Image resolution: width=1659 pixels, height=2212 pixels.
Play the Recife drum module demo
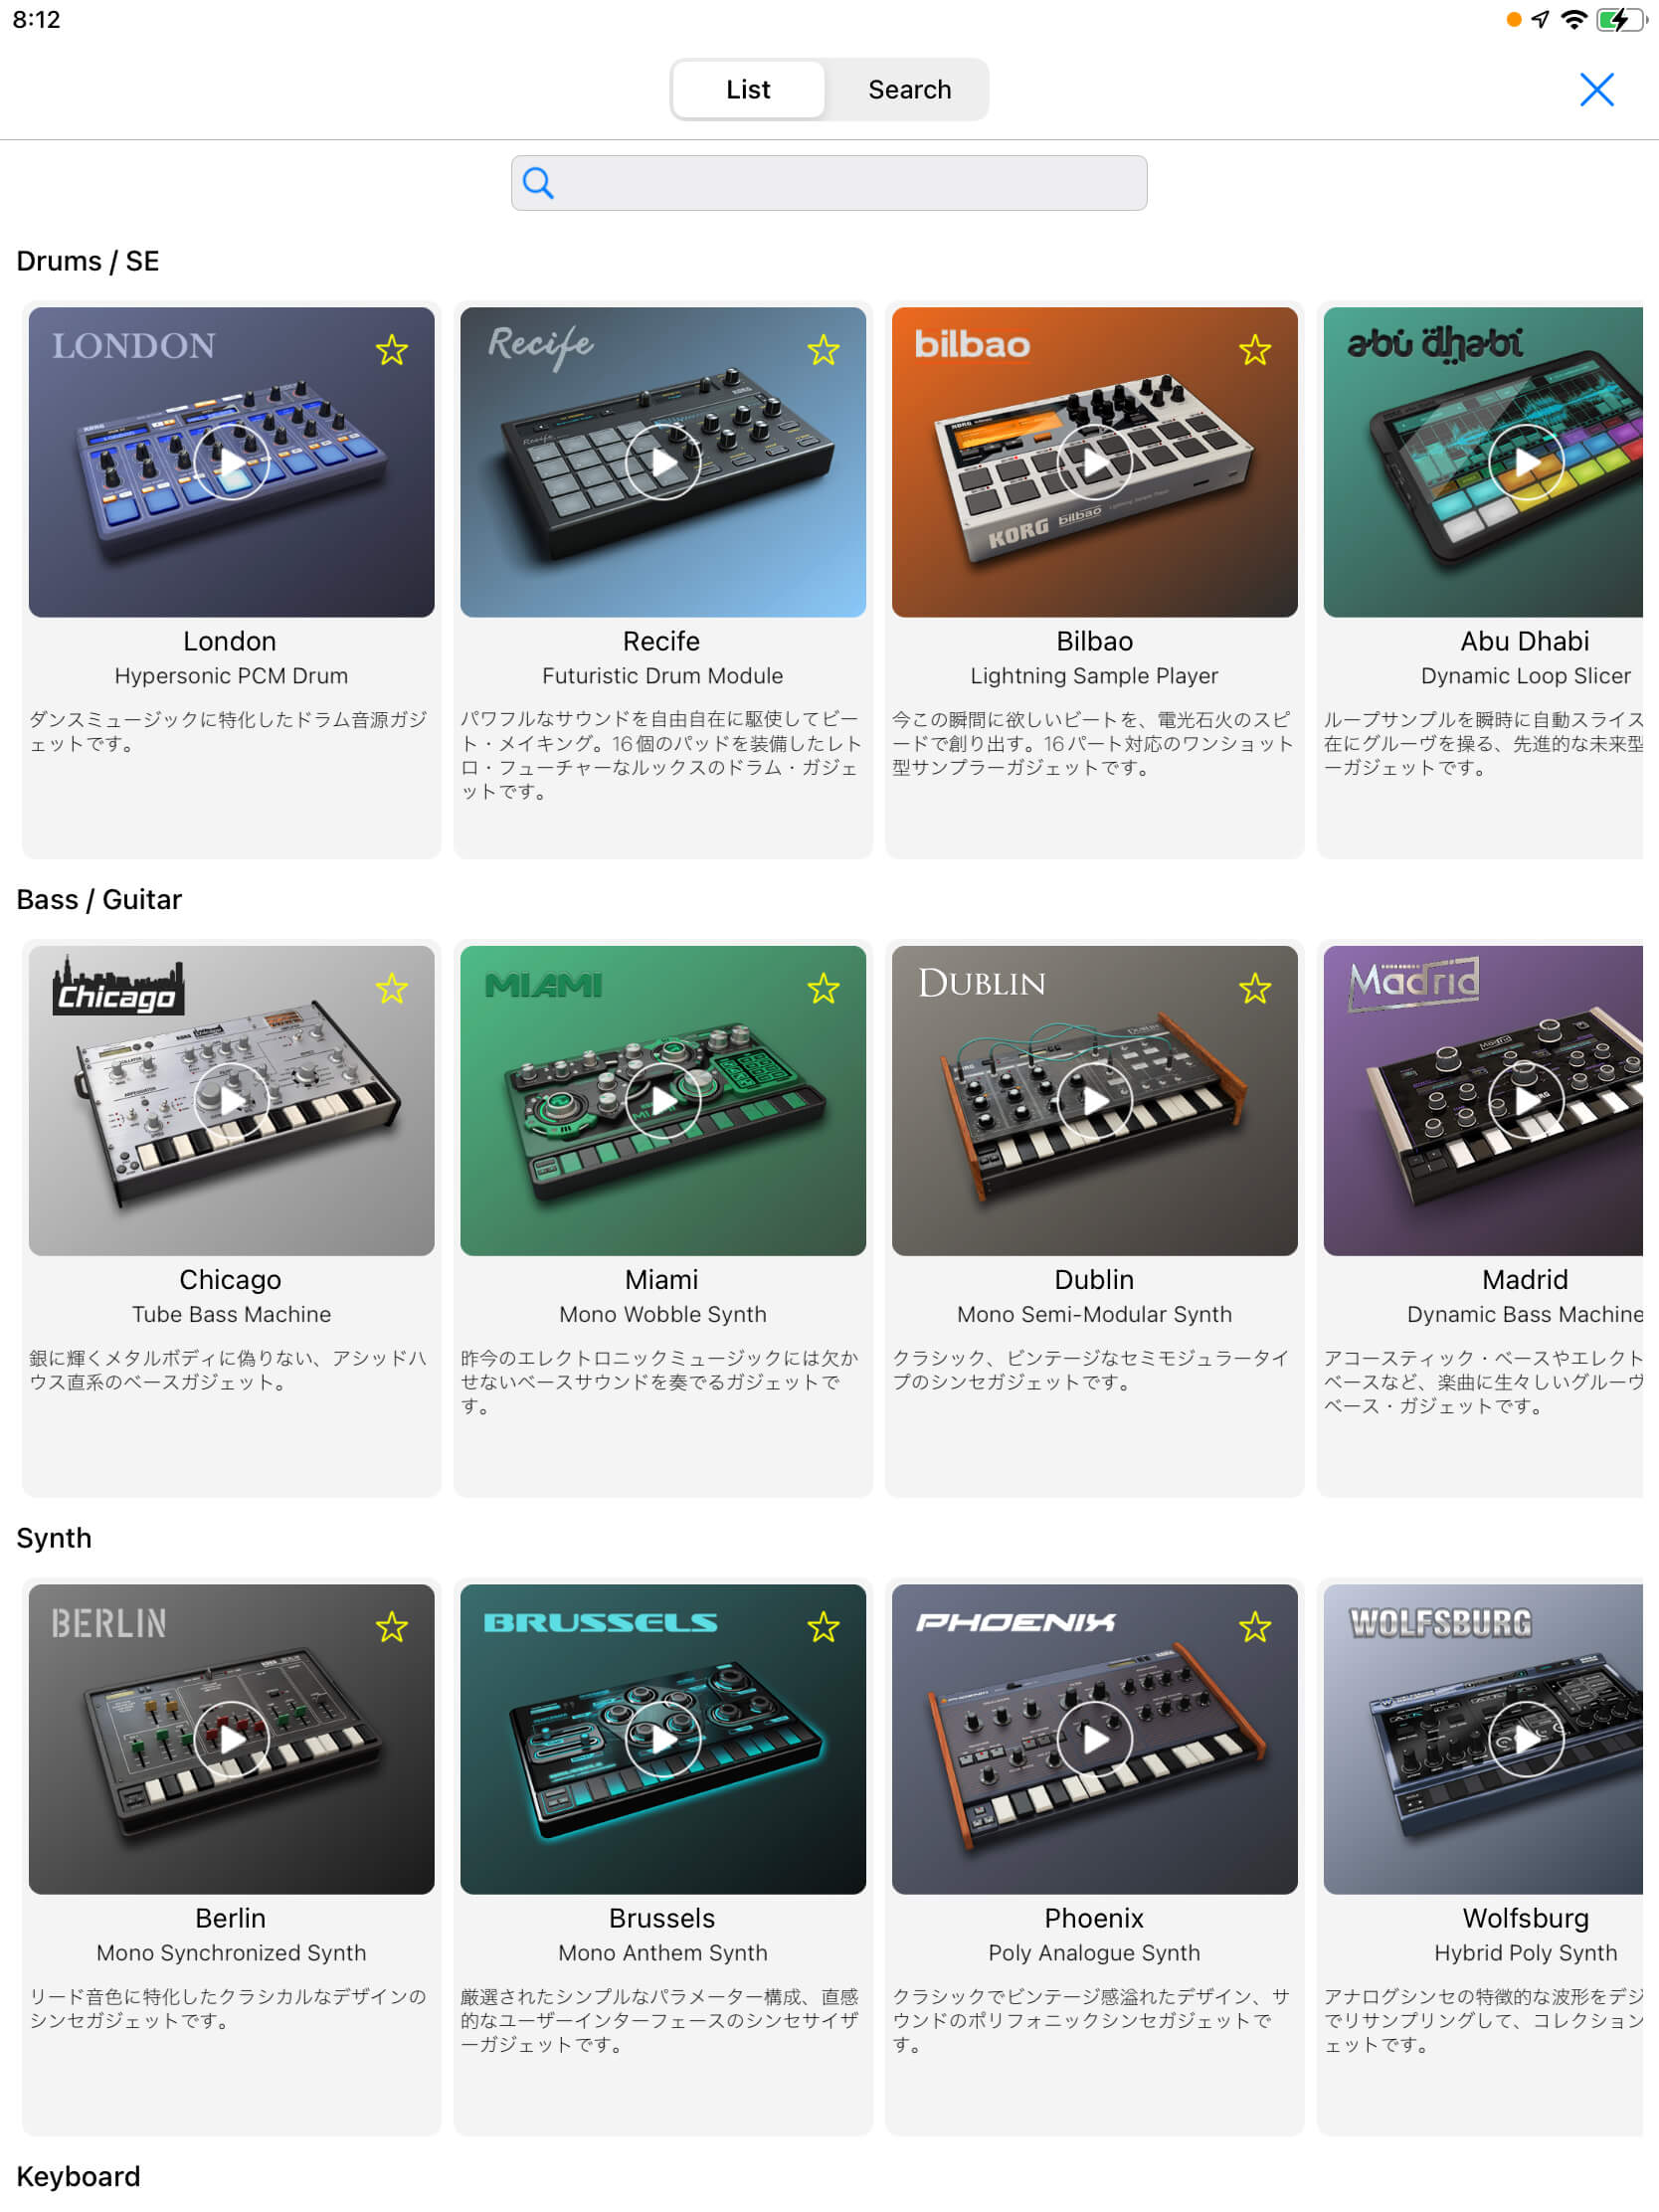(x=663, y=462)
